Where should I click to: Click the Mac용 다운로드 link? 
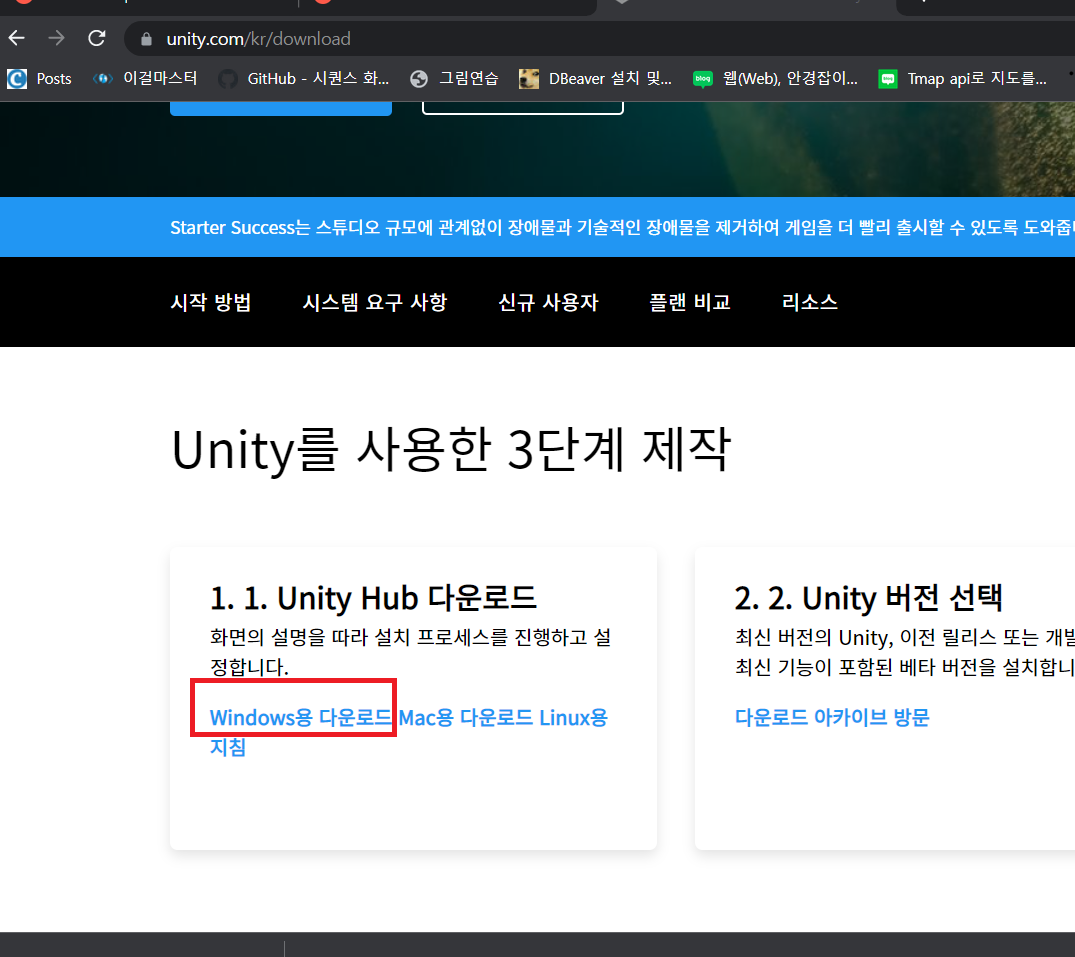[x=466, y=718]
